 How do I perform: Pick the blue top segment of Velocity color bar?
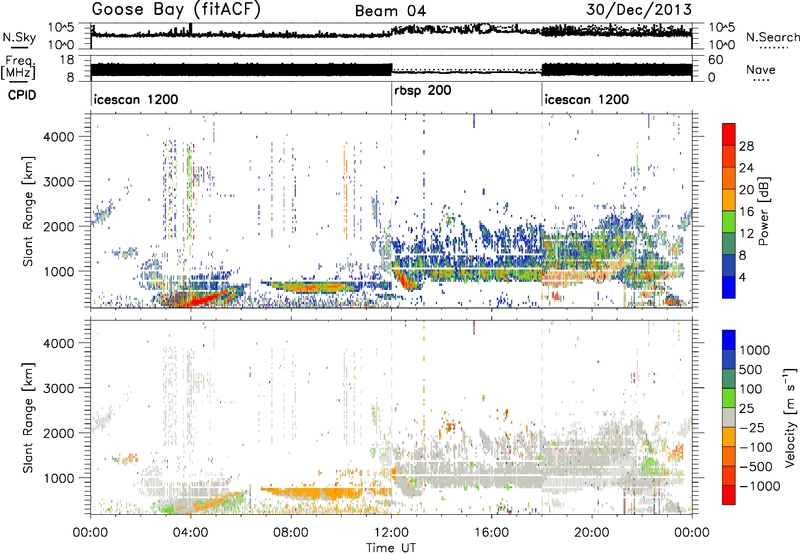[729, 339]
